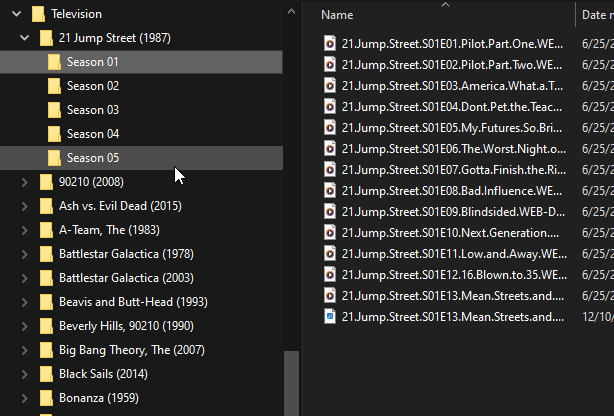The width and height of the screenshot is (614, 416).
Task: Click the S01E10 Next Generation video icon
Action: (x=330, y=233)
